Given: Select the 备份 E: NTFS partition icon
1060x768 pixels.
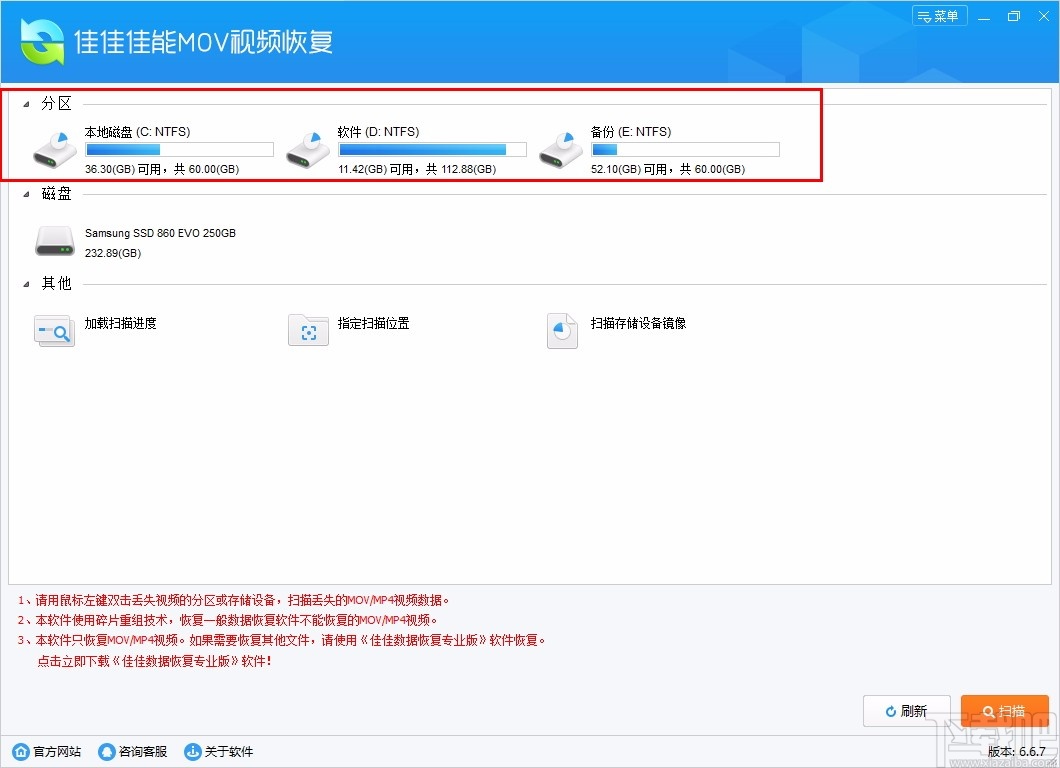Looking at the screenshot, I should (x=561, y=147).
